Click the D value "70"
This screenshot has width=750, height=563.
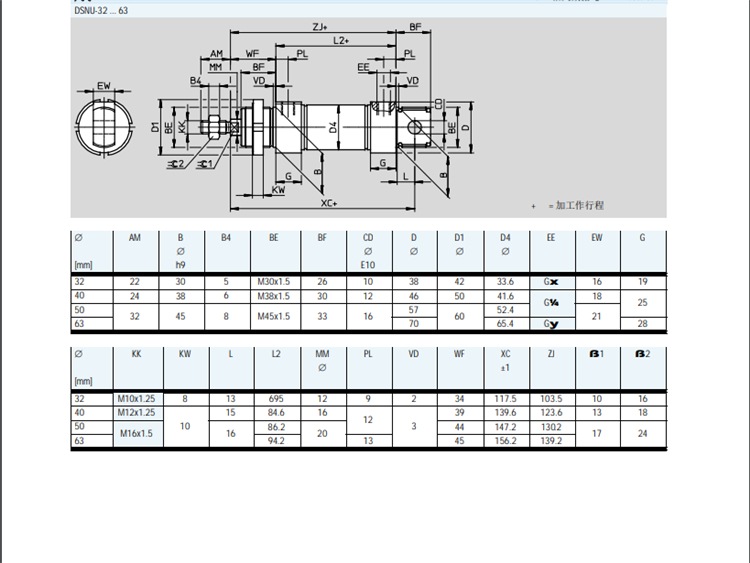414,324
